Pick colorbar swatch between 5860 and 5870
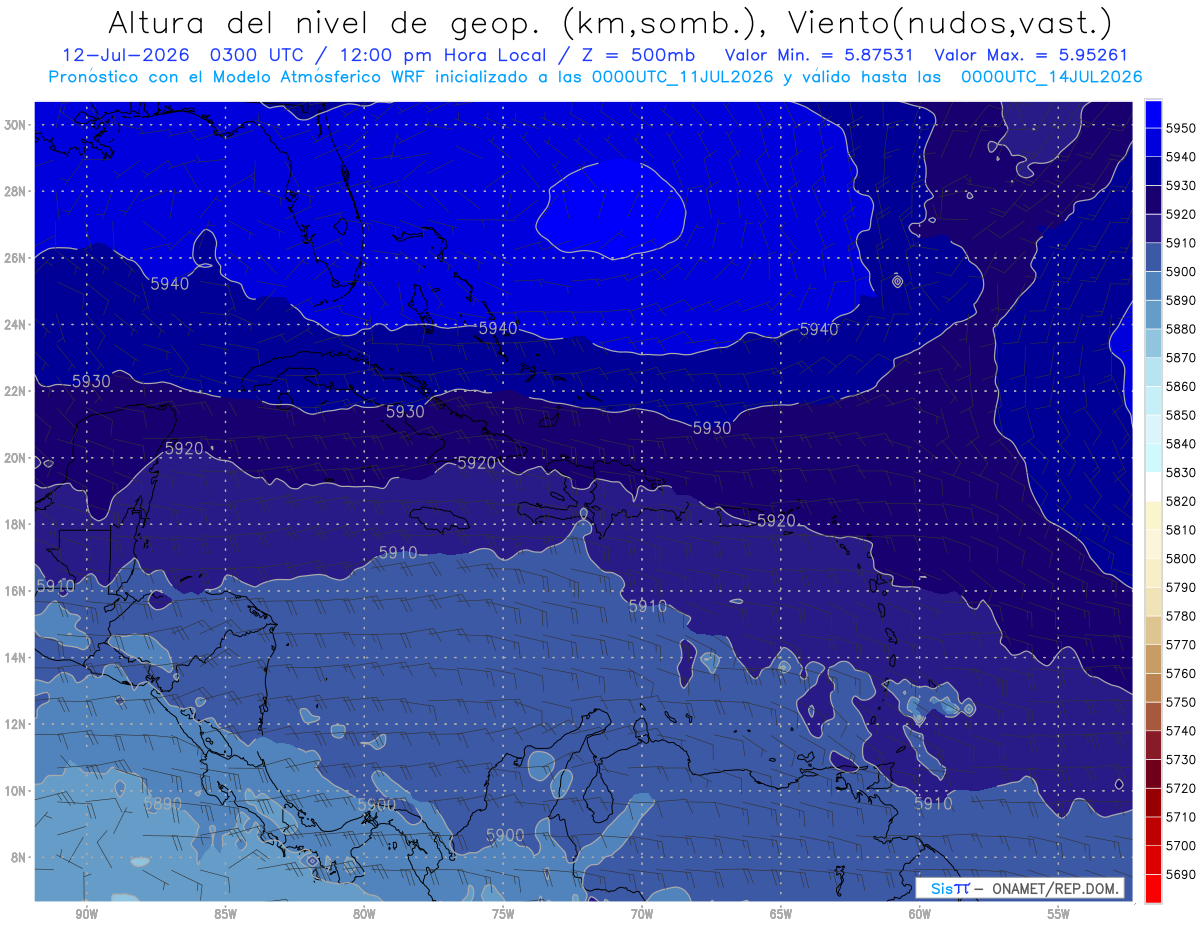 click(x=1153, y=371)
